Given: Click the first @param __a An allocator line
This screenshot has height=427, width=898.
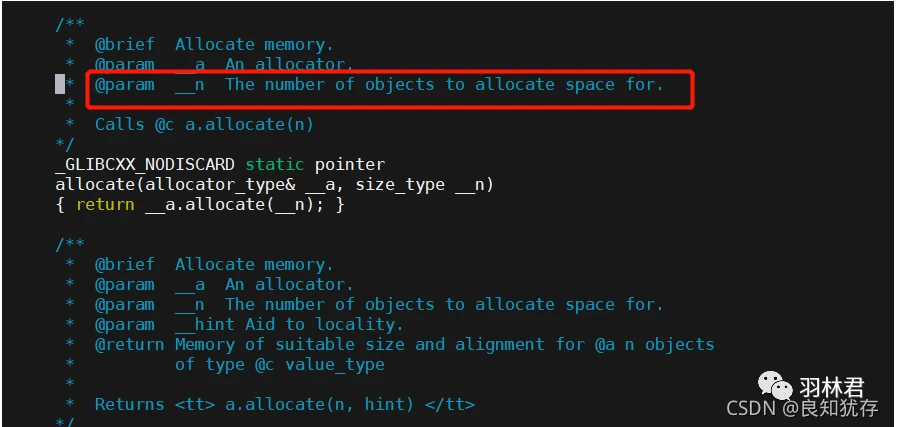Looking at the screenshot, I should coord(224,64).
